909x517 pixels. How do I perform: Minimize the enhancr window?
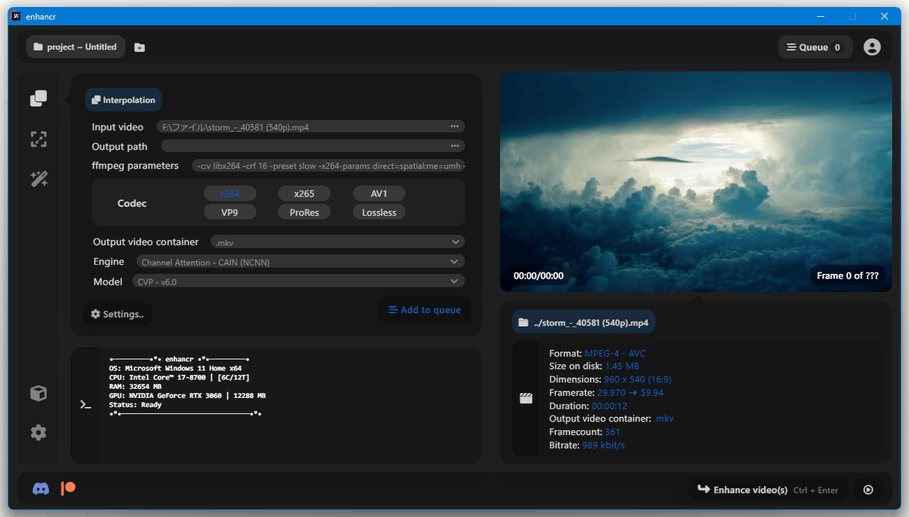(x=820, y=16)
